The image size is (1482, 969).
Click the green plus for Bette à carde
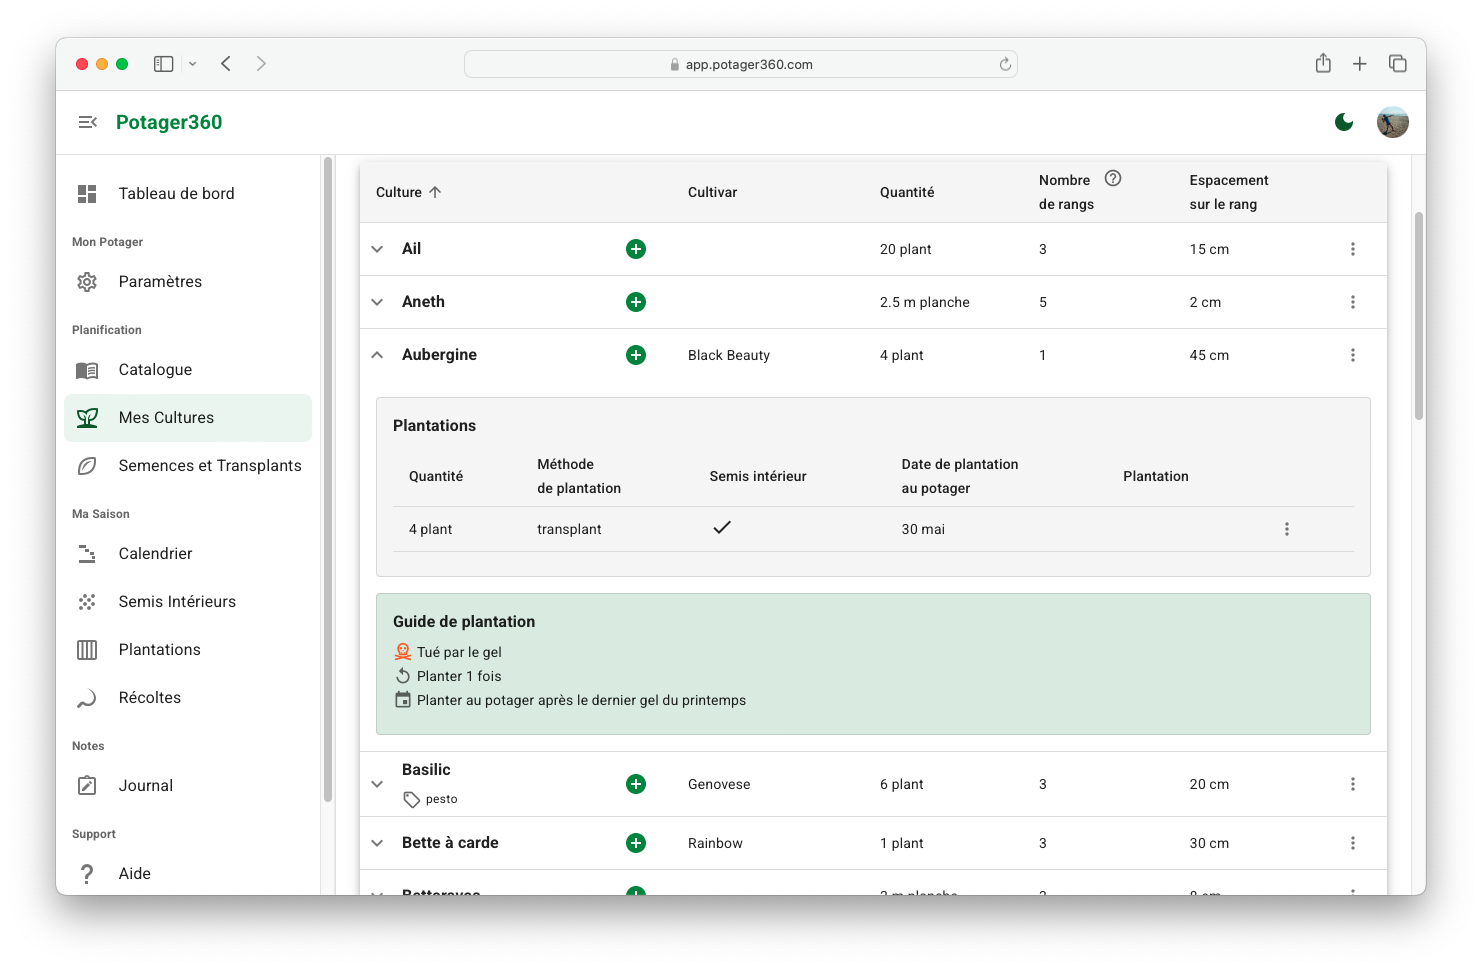click(x=635, y=843)
